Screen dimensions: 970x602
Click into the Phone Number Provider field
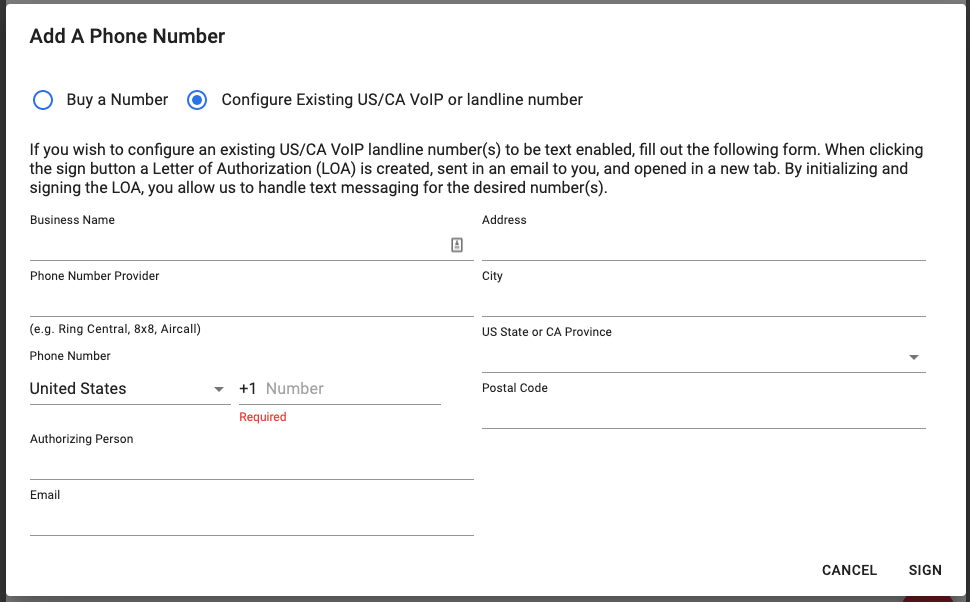[x=252, y=301]
